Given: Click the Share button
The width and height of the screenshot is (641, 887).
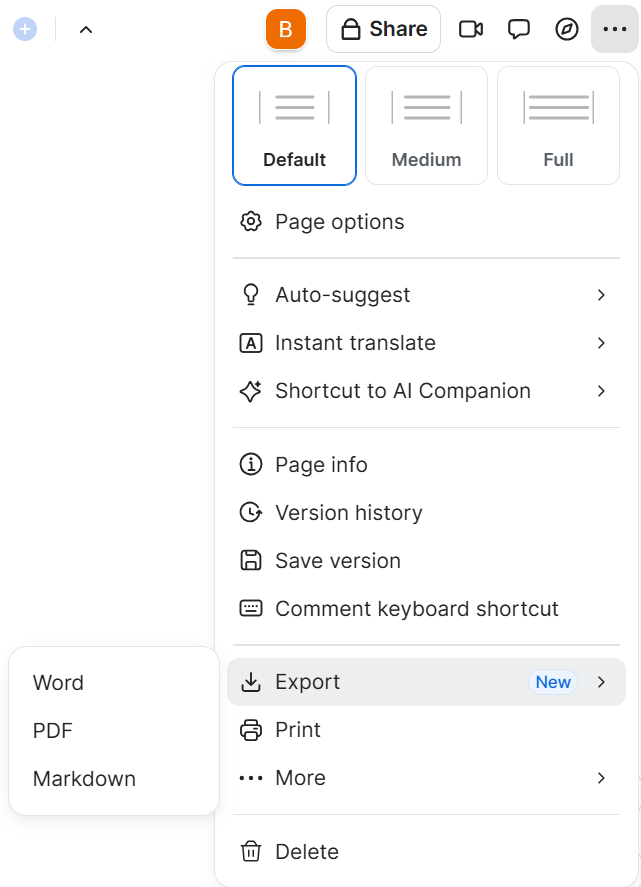Looking at the screenshot, I should click(x=384, y=29).
